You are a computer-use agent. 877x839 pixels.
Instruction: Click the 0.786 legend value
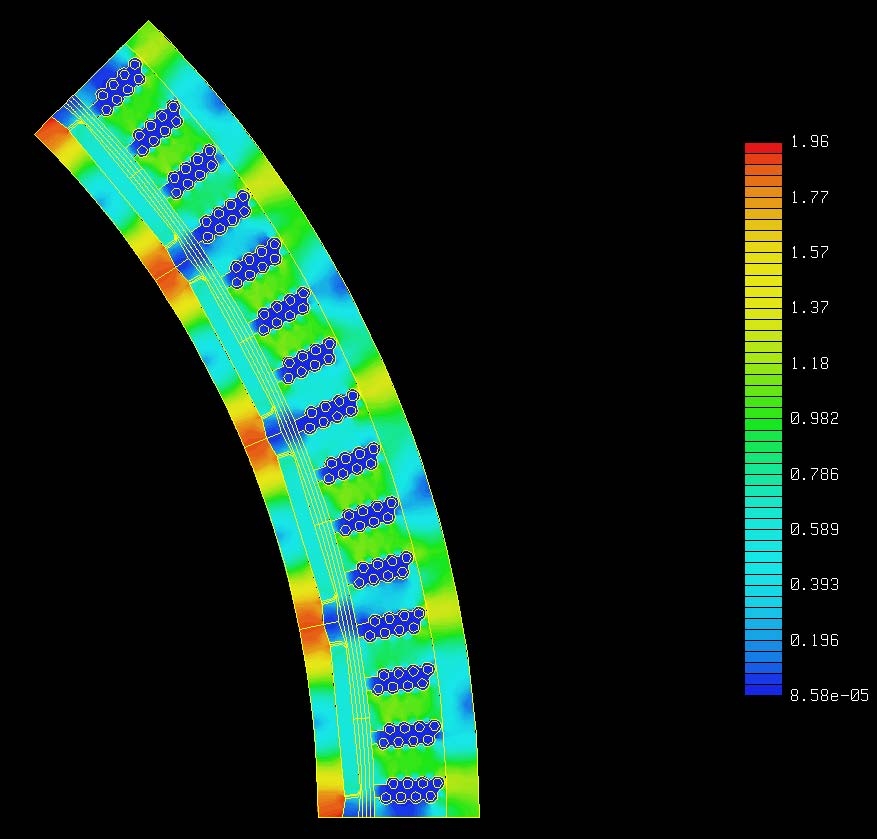click(813, 474)
